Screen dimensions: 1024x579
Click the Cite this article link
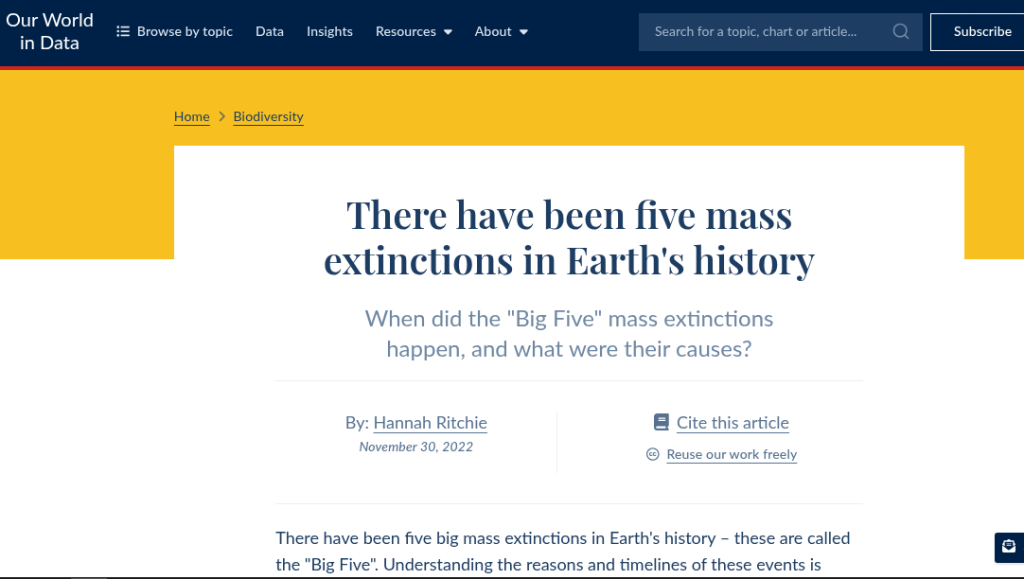click(x=733, y=423)
